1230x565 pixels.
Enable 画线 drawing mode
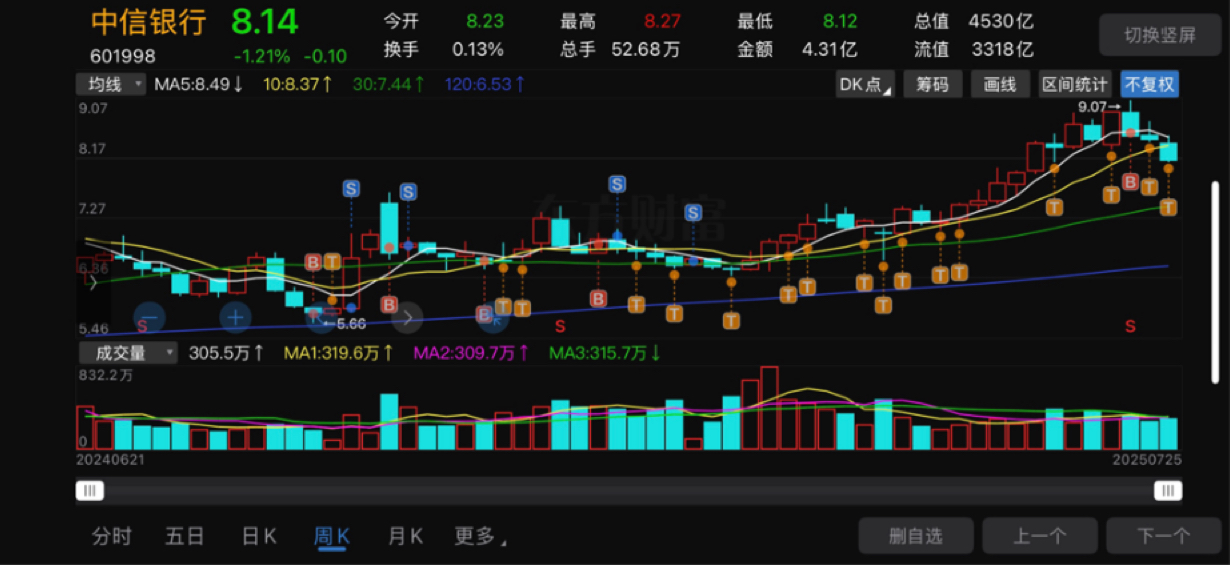(1000, 85)
